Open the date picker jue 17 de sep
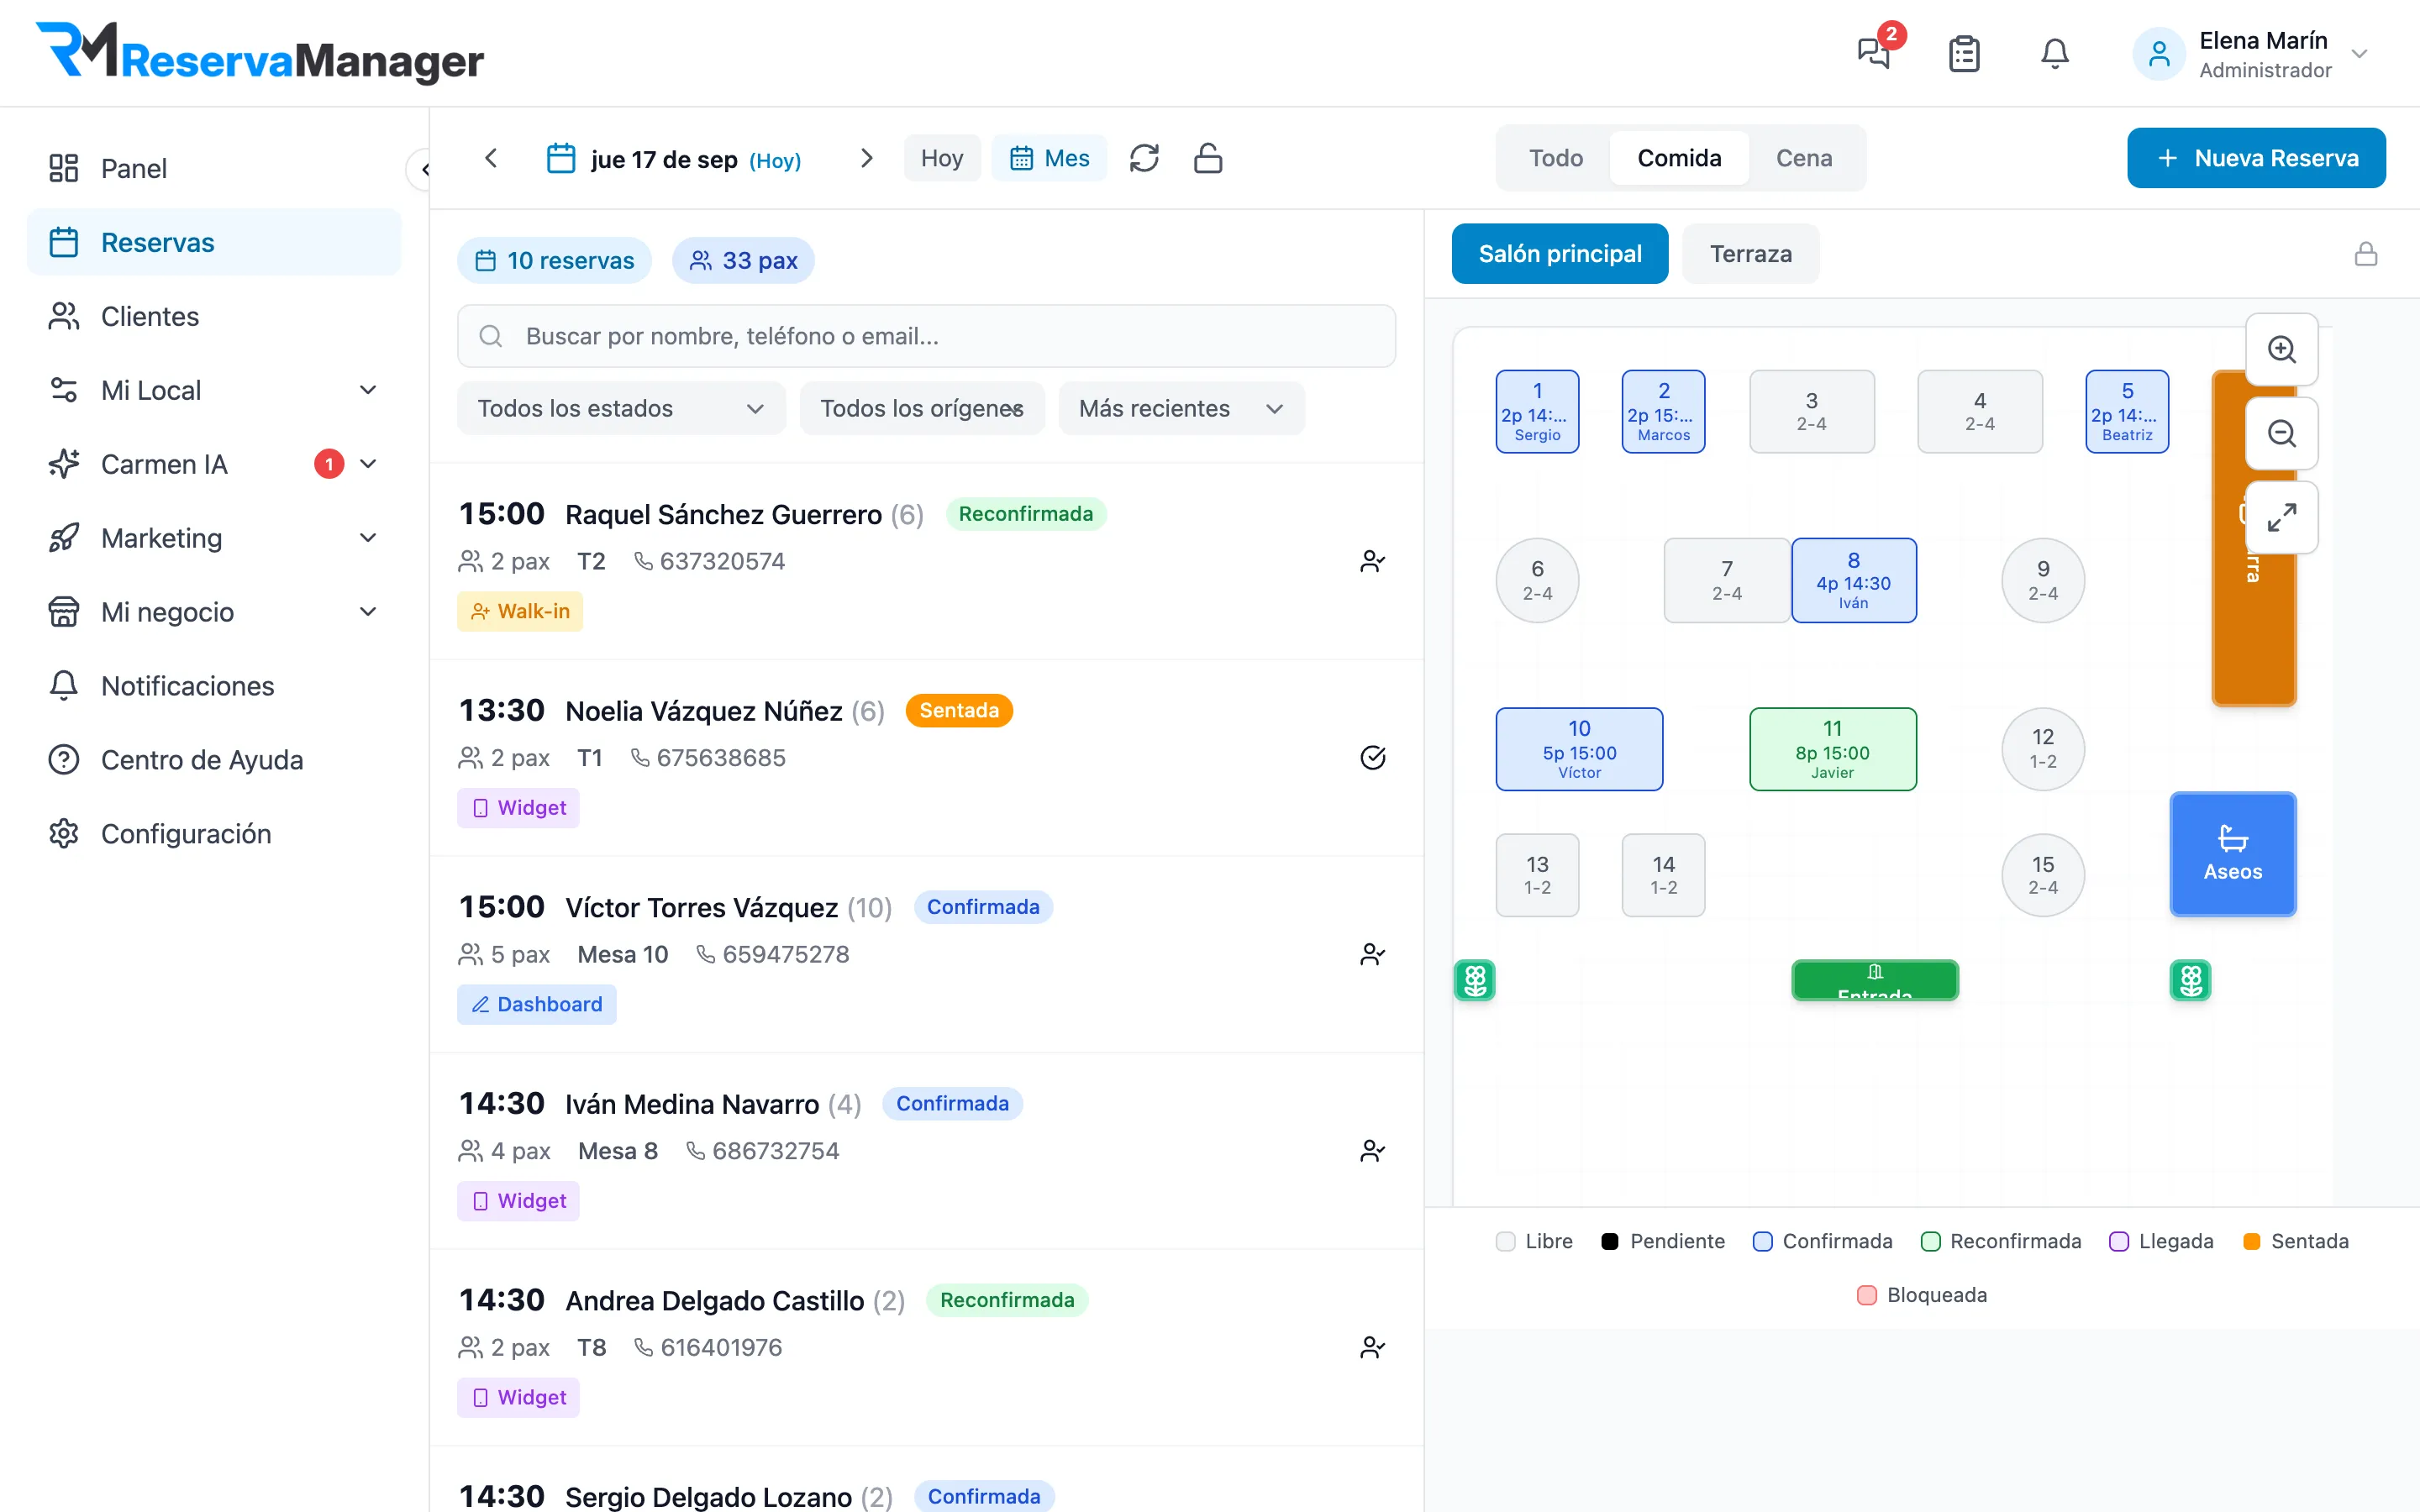Image resolution: width=2420 pixels, height=1512 pixels. (x=675, y=159)
